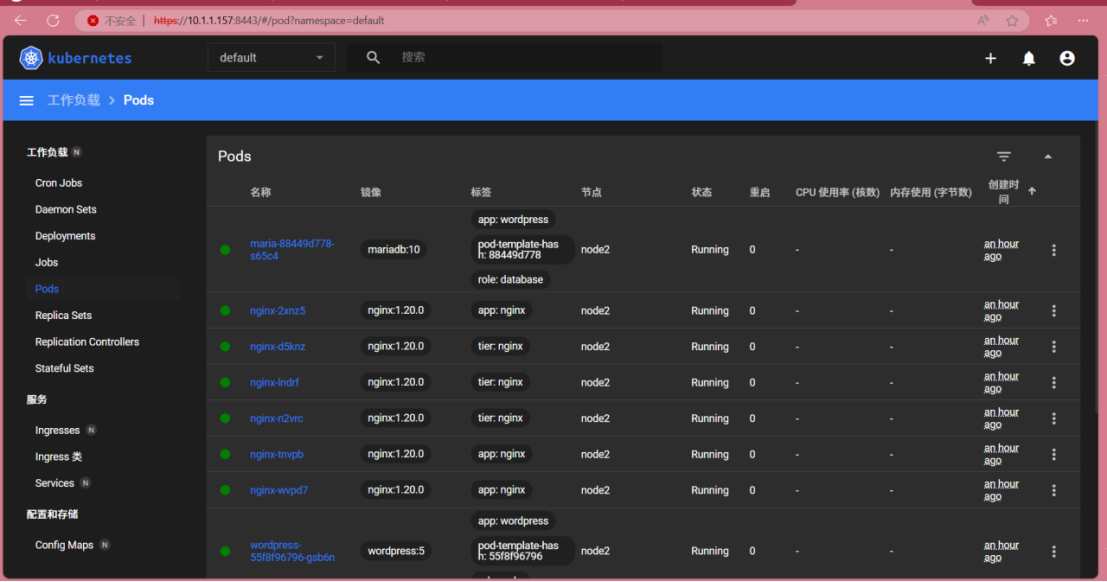This screenshot has width=1107, height=582.
Task: Select Pods in sidebar
Action: coord(47,289)
